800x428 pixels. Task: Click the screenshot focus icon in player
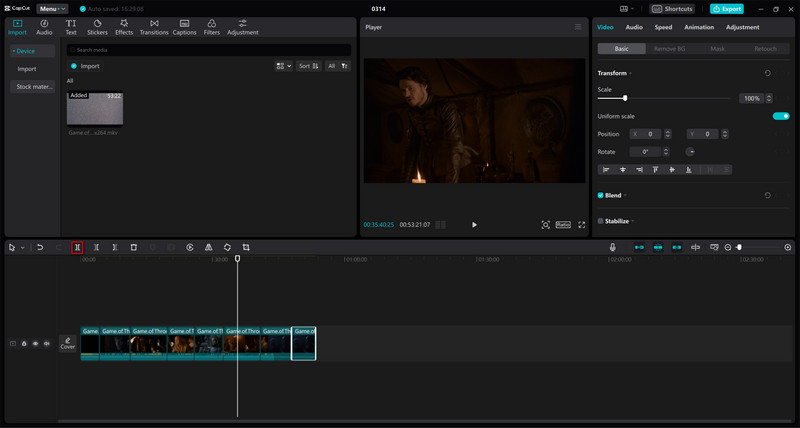click(545, 225)
